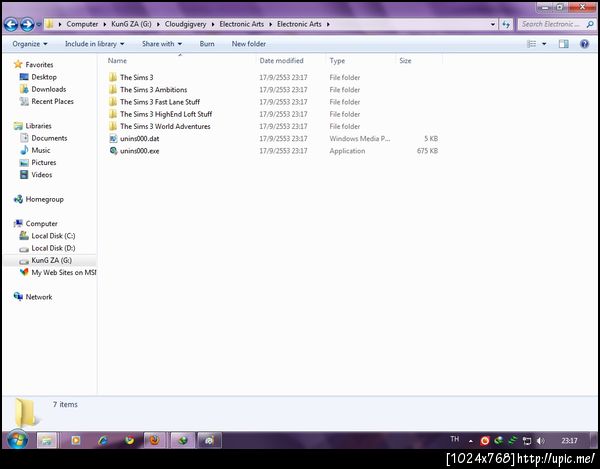Image resolution: width=600 pixels, height=469 pixels.
Task: Expand arrow after Computer in address bar
Action: pyautogui.click(x=104, y=24)
